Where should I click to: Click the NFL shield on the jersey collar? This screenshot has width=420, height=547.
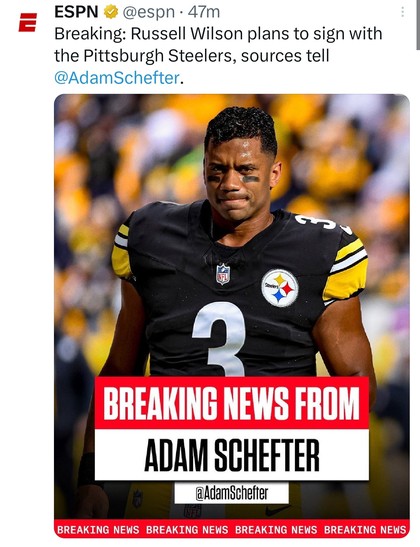(223, 274)
